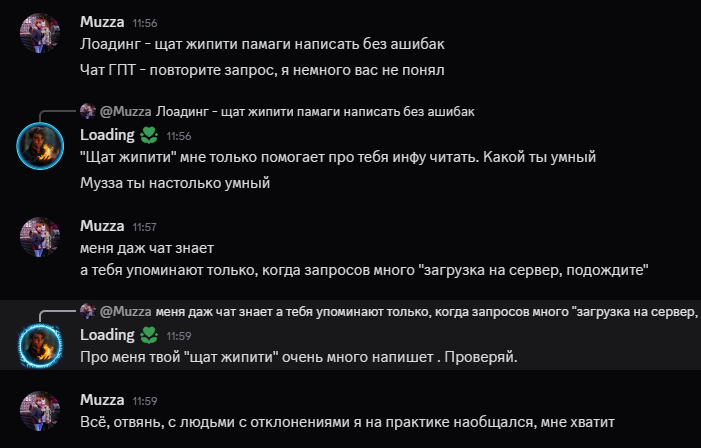Click @Muzza mention in the second reply preview
Image resolution: width=701 pixels, height=448 pixels.
point(125,311)
